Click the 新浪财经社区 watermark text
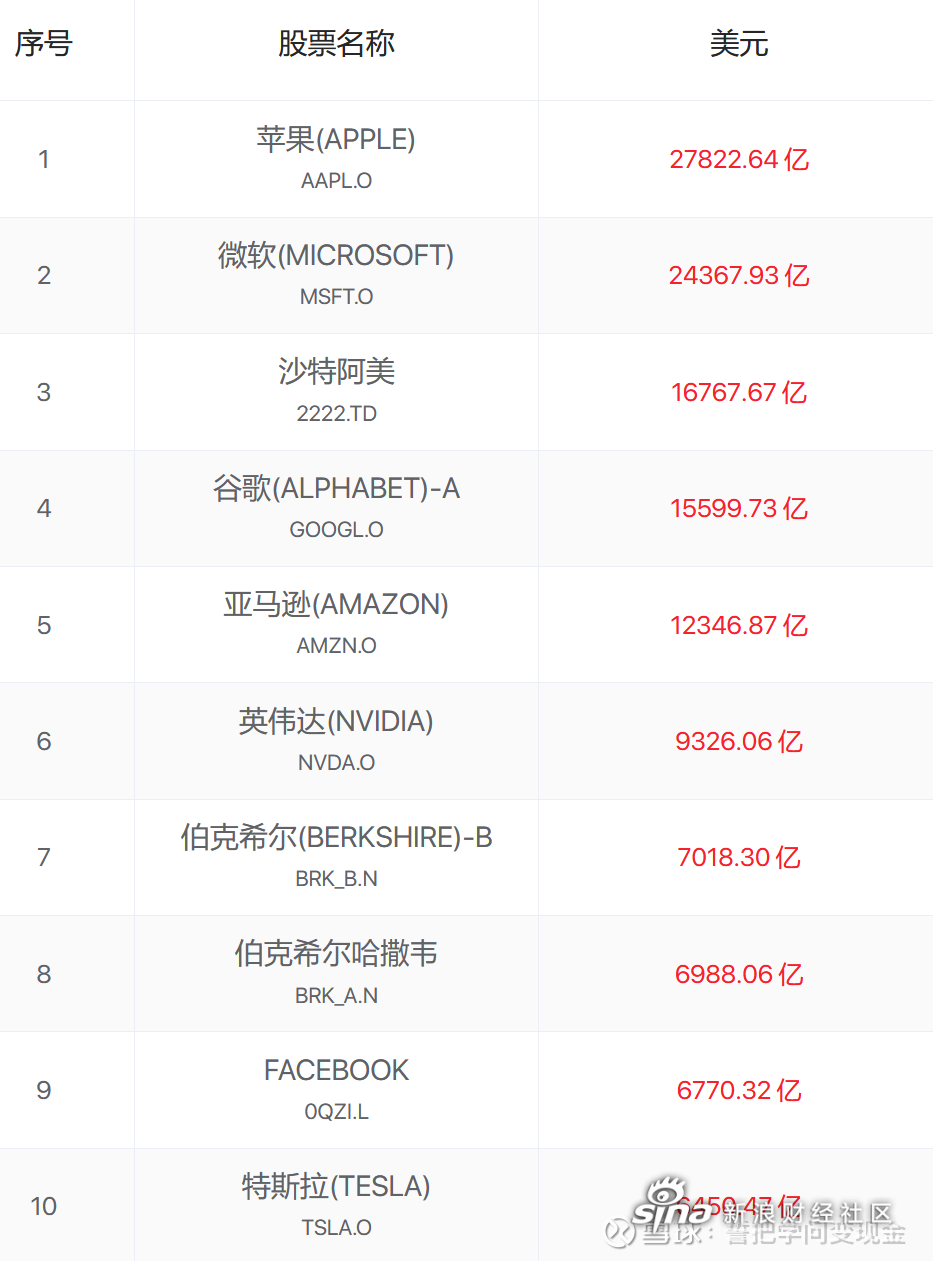Viewport: 933px width, 1261px height. [807, 1214]
